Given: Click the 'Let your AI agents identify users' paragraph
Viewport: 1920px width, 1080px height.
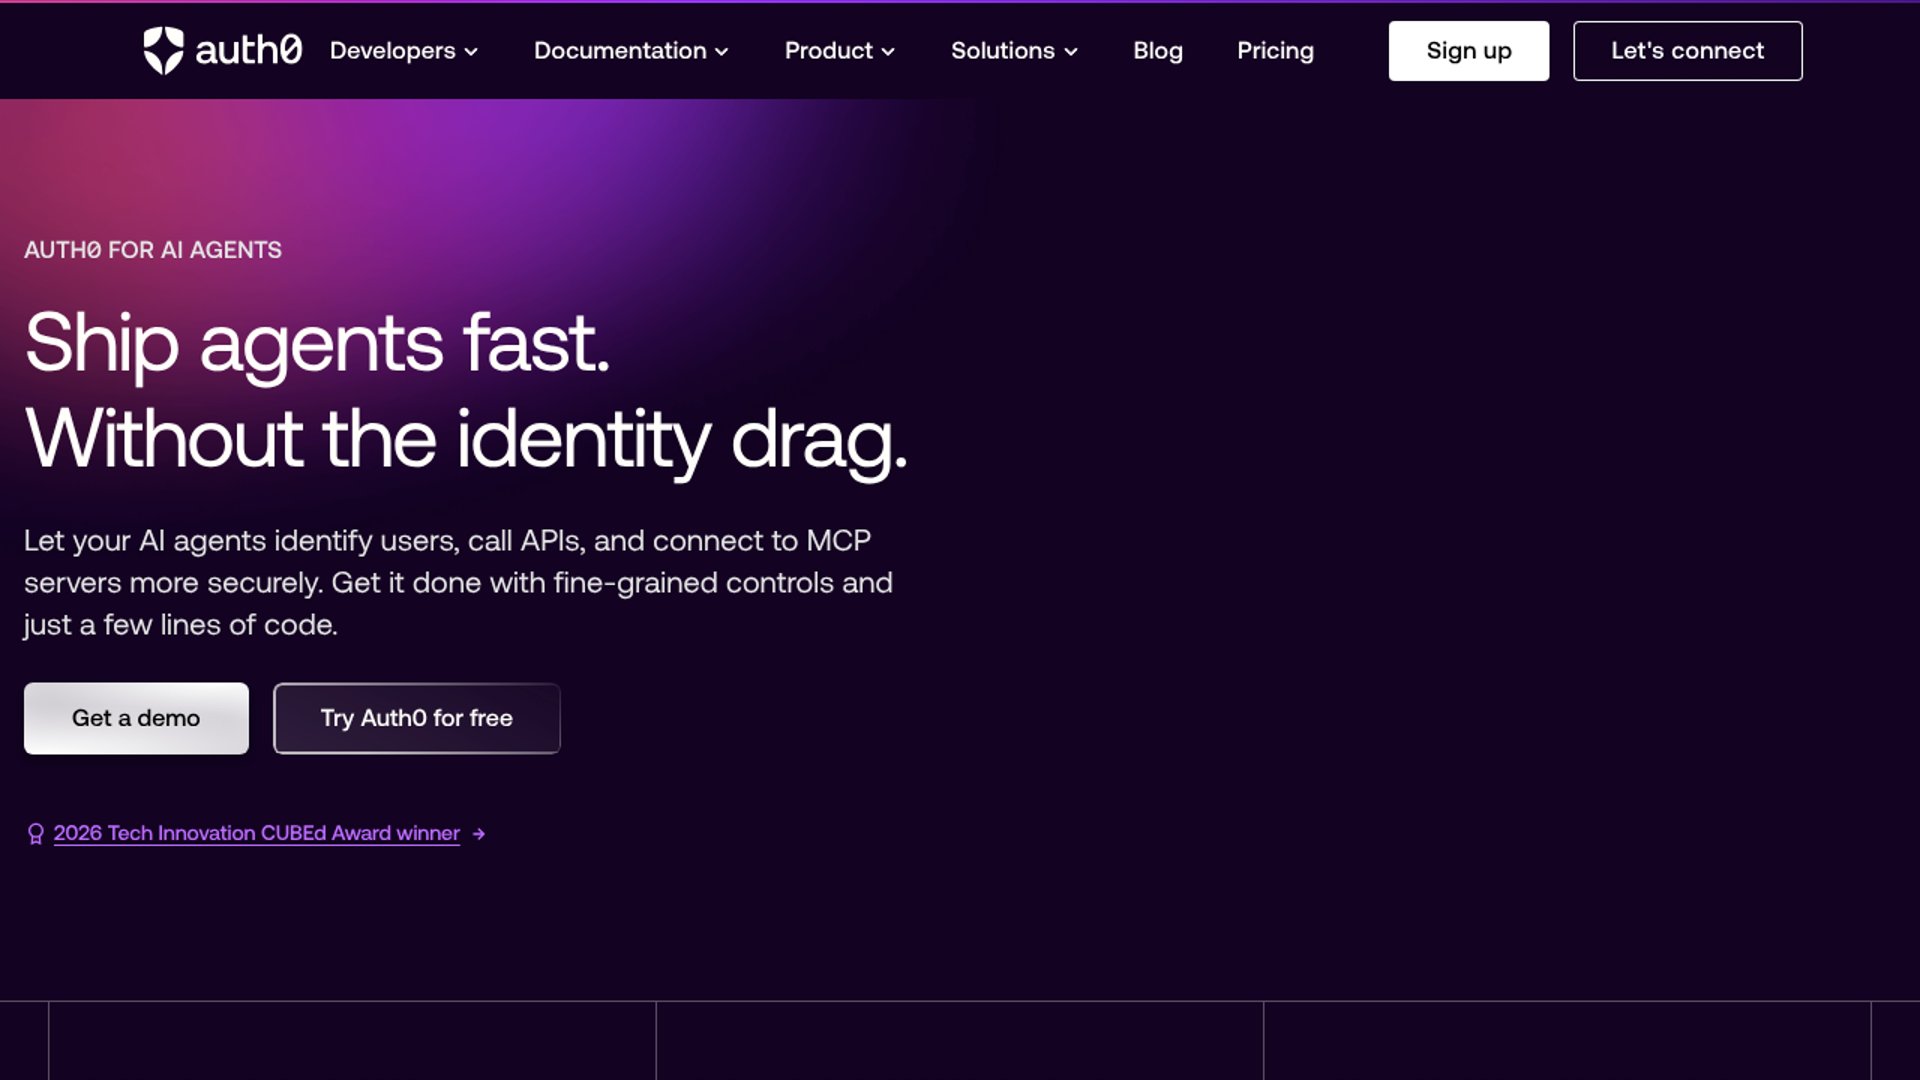Looking at the screenshot, I should click(x=458, y=583).
